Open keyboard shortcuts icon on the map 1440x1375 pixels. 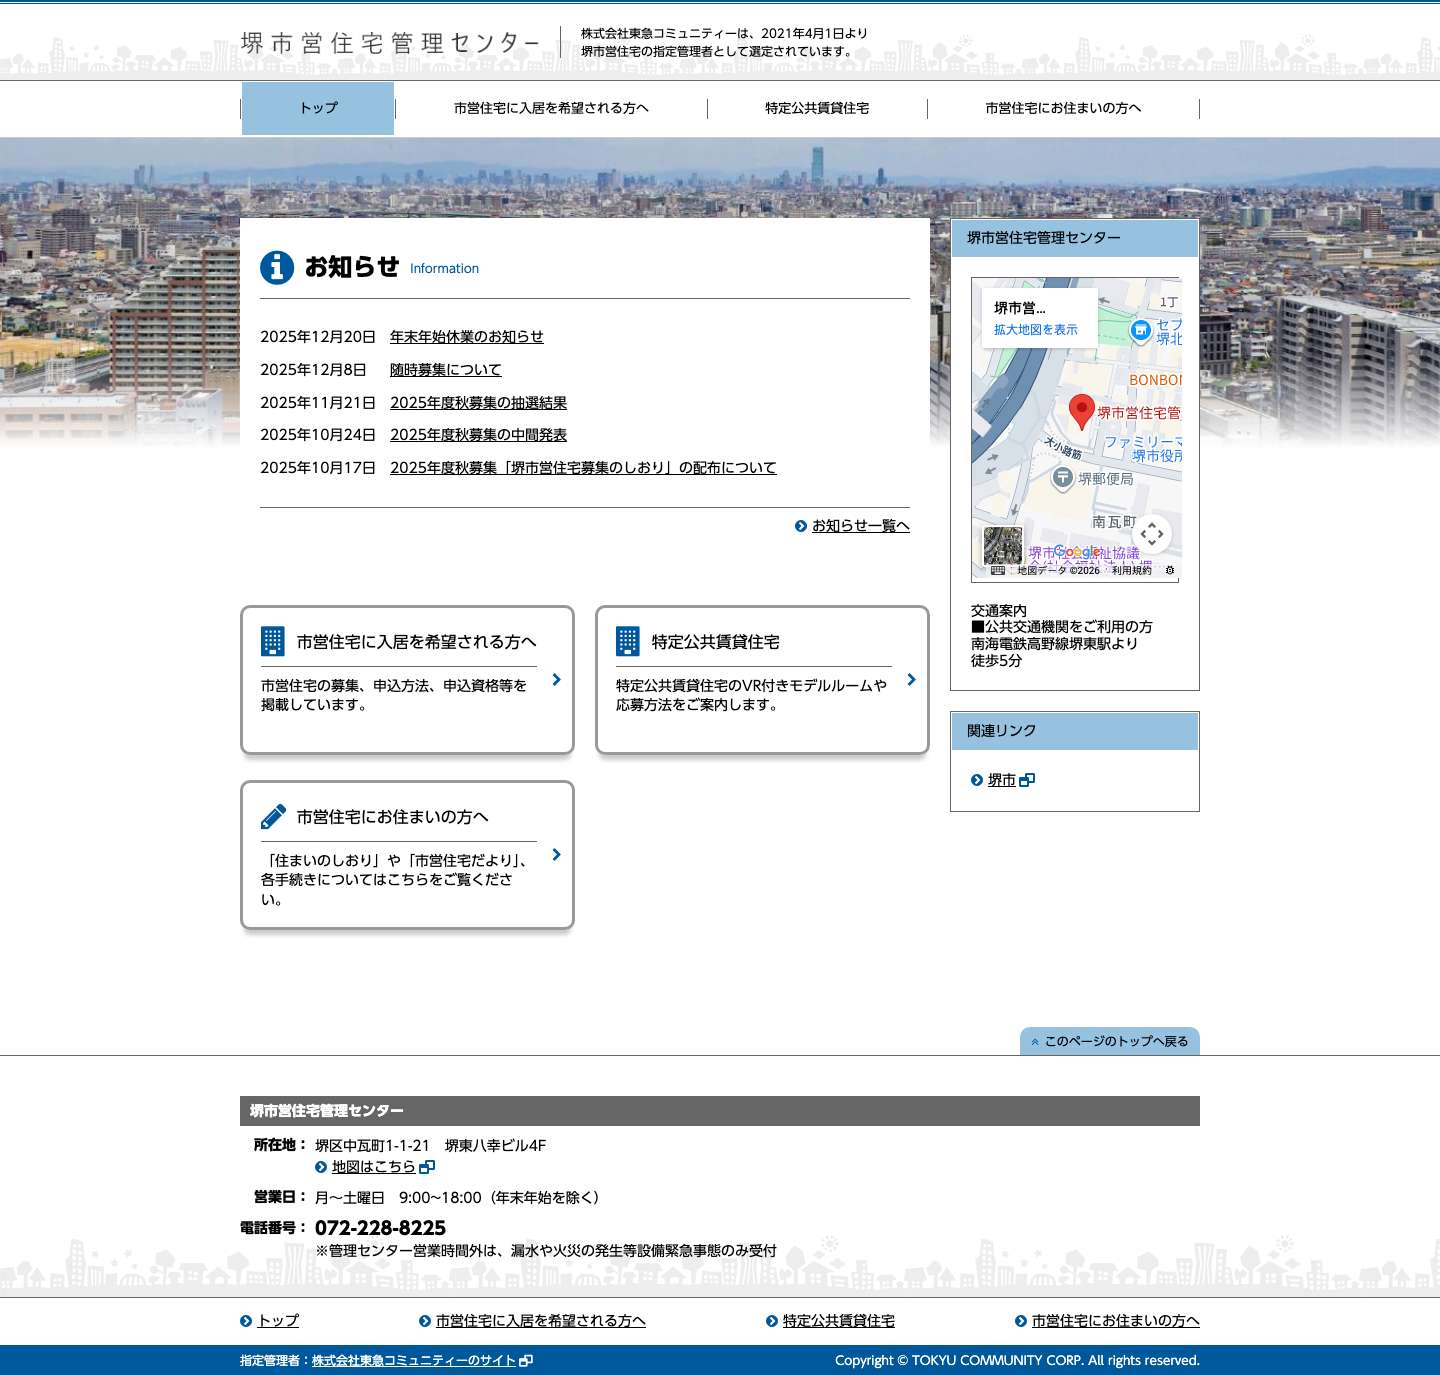pos(1000,570)
